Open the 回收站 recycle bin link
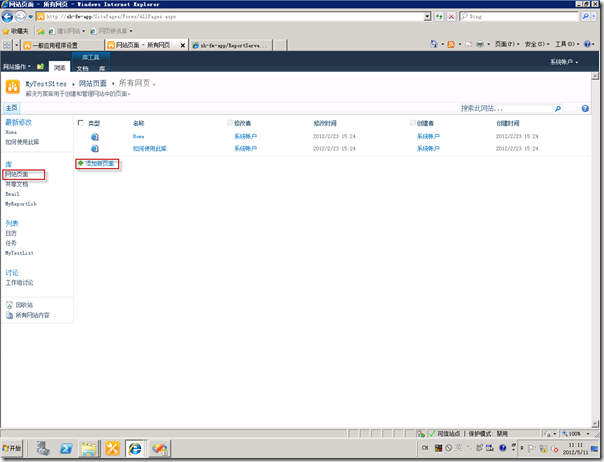This screenshot has width=604, height=462. click(24, 305)
